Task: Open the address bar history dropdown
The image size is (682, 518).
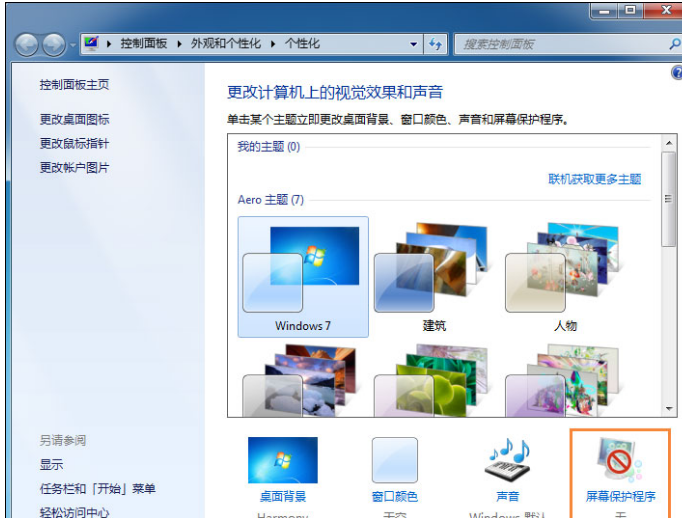Action: (413, 44)
